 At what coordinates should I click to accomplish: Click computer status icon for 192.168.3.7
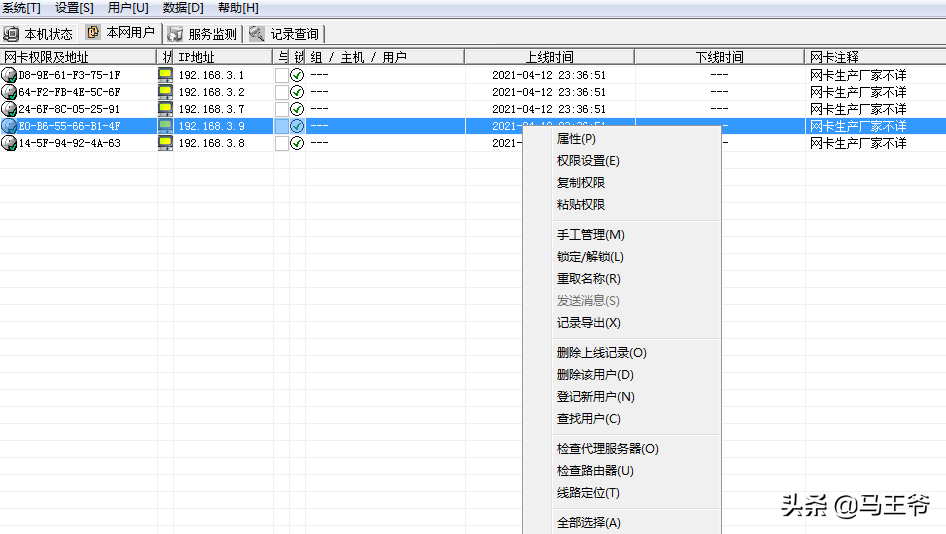[165, 109]
